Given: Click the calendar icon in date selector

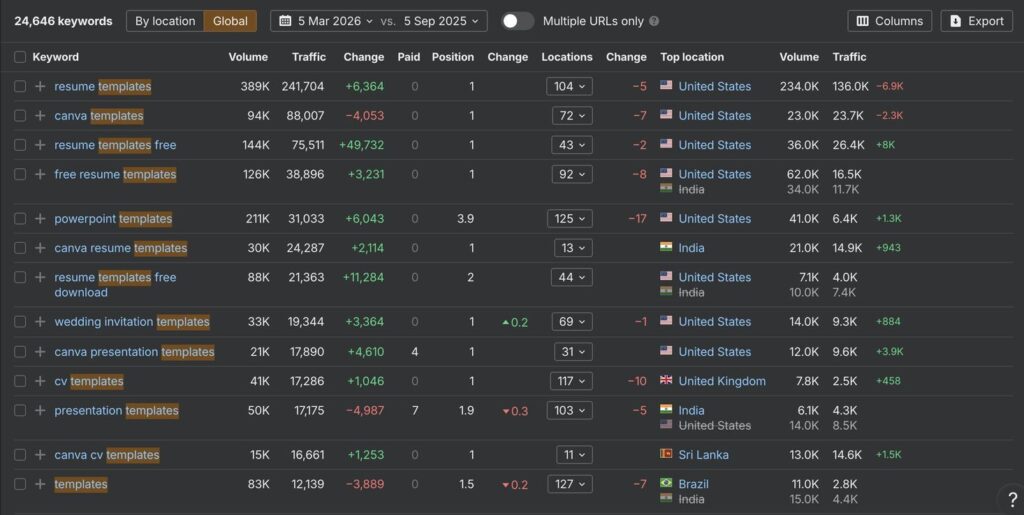Looking at the screenshot, I should tap(283, 21).
